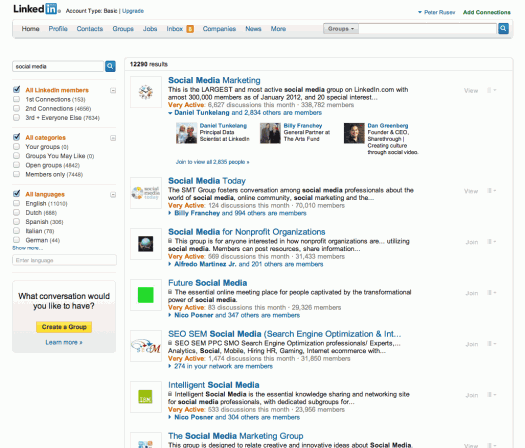
Task: Open options menu for Intelligent Social Media
Action: (492, 394)
